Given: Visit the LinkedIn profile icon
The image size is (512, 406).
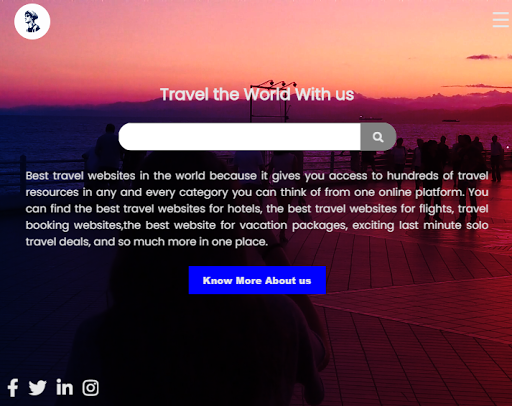Looking at the screenshot, I should (64, 387).
